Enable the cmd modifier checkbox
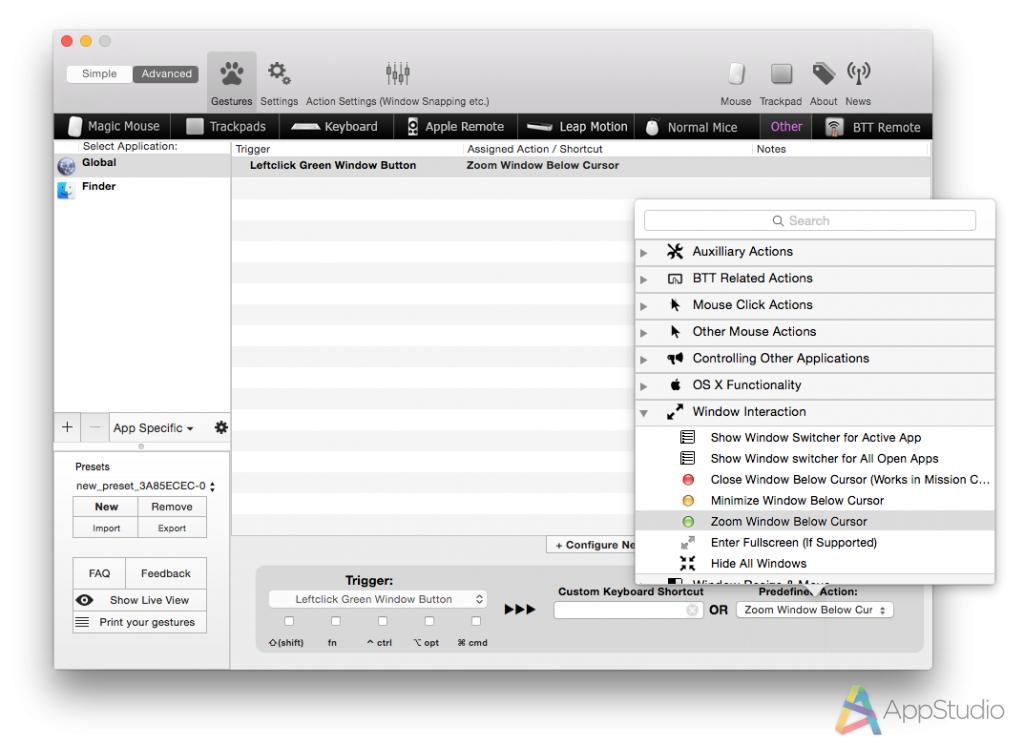The height and width of the screenshot is (746, 1024). [x=476, y=622]
